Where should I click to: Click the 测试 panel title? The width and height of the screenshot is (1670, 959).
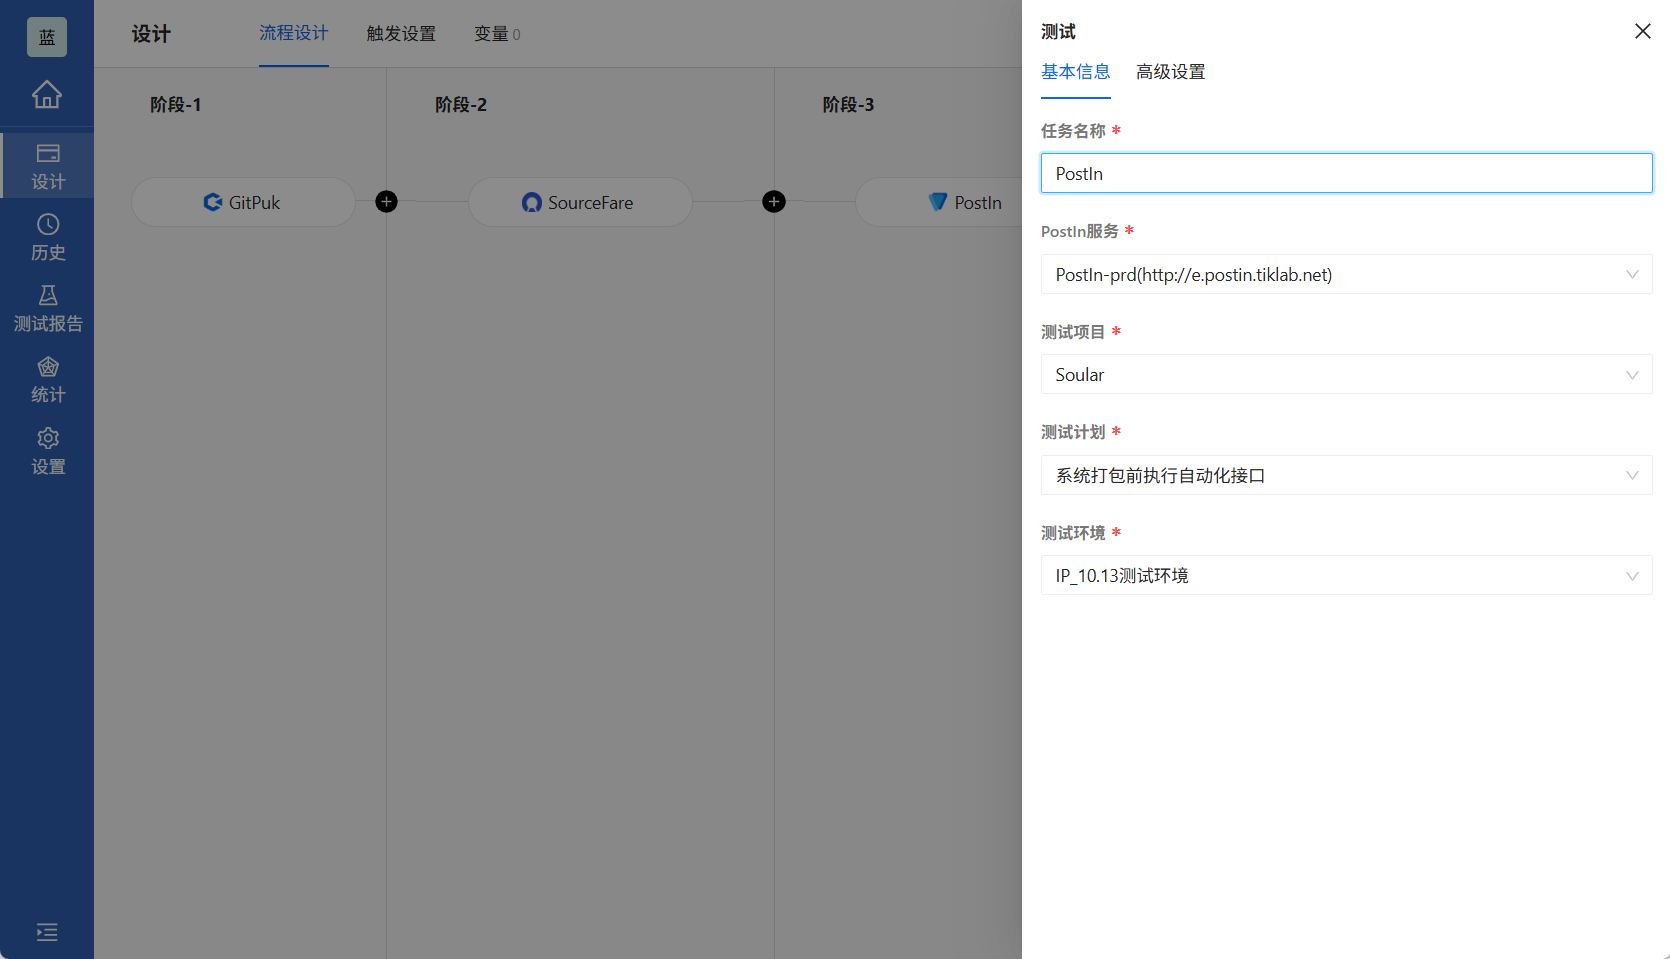pyautogui.click(x=1058, y=32)
